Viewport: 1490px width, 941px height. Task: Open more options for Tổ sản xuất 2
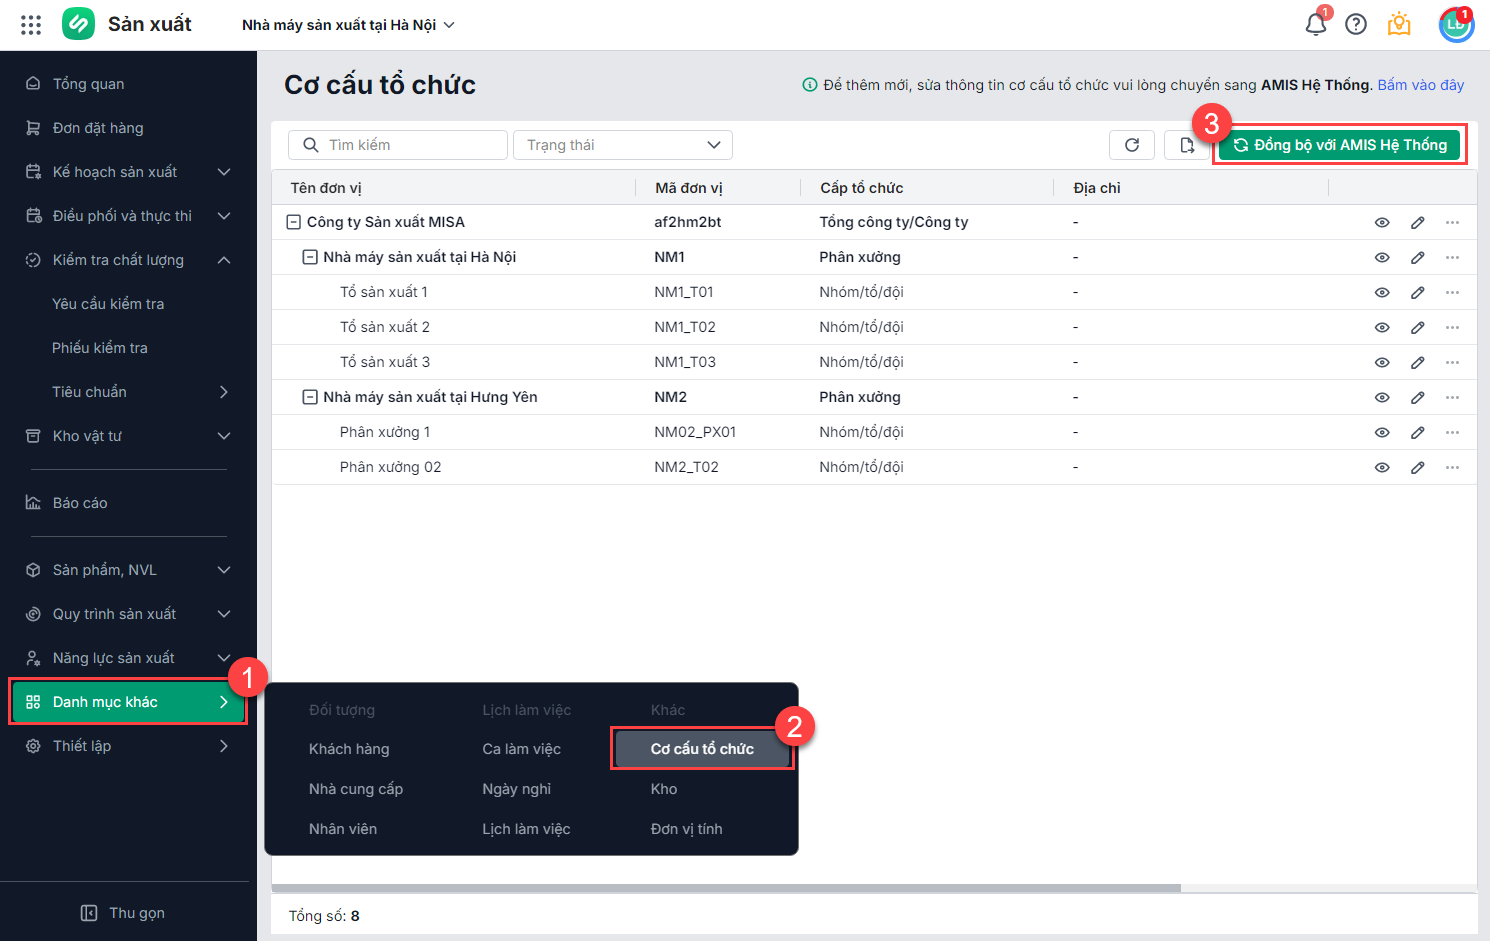point(1453,328)
